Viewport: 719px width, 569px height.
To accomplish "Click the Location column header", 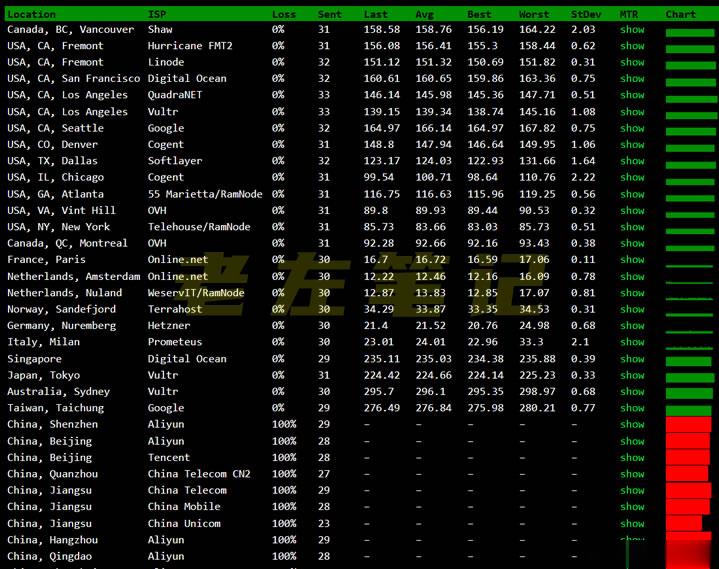I will click(x=31, y=14).
